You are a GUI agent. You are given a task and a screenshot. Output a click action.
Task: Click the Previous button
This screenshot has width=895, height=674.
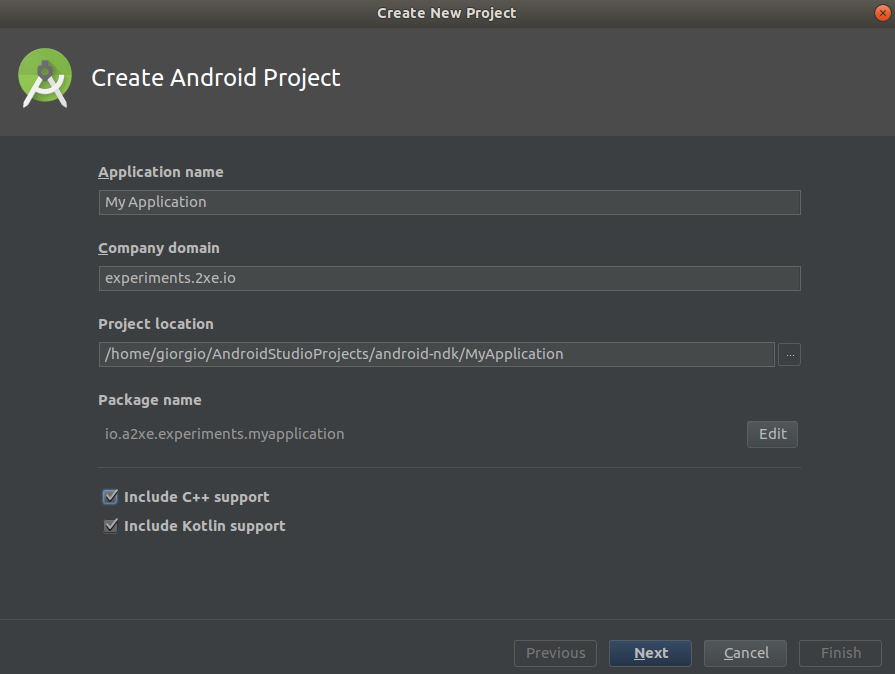[555, 653]
